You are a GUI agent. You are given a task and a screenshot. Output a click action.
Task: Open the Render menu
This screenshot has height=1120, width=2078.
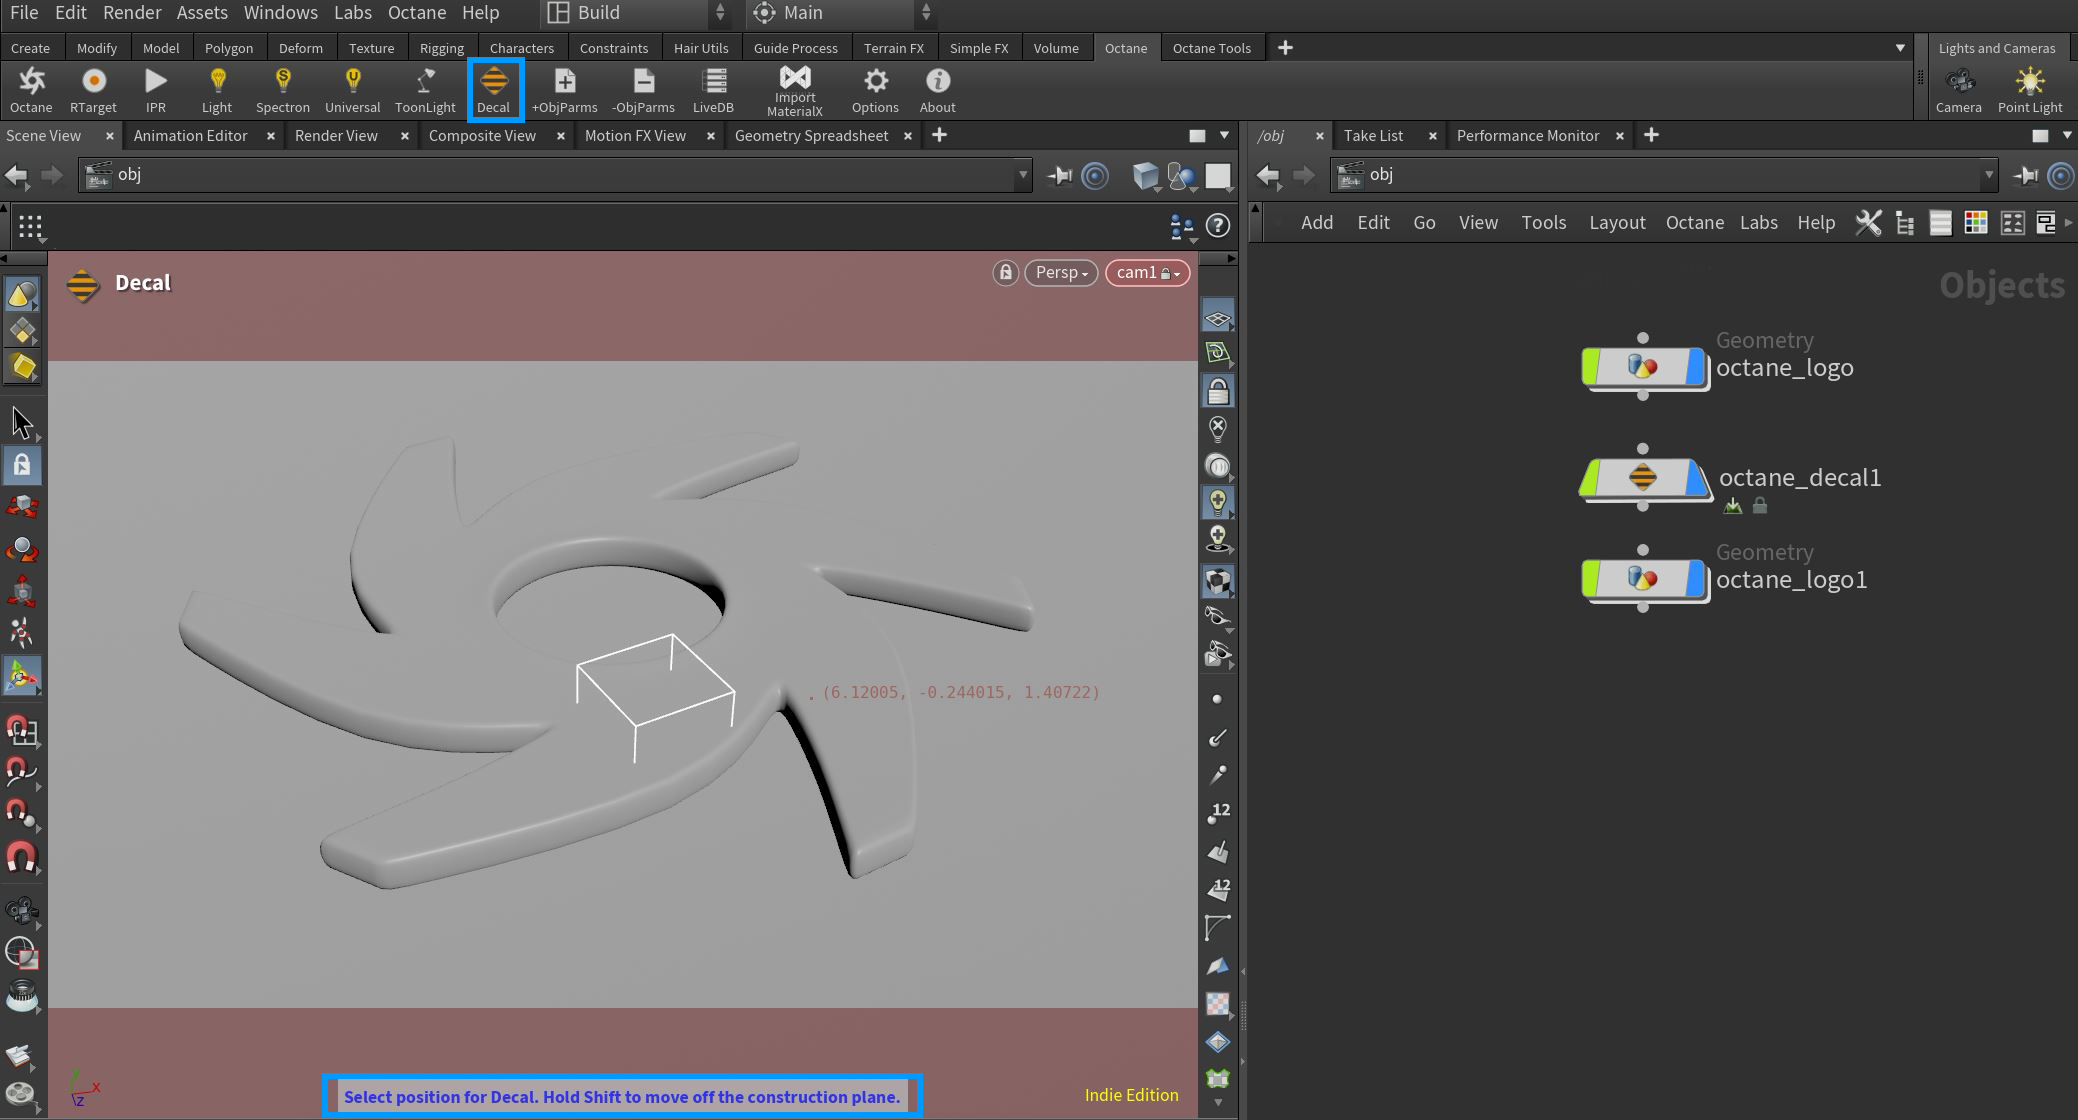click(x=132, y=13)
